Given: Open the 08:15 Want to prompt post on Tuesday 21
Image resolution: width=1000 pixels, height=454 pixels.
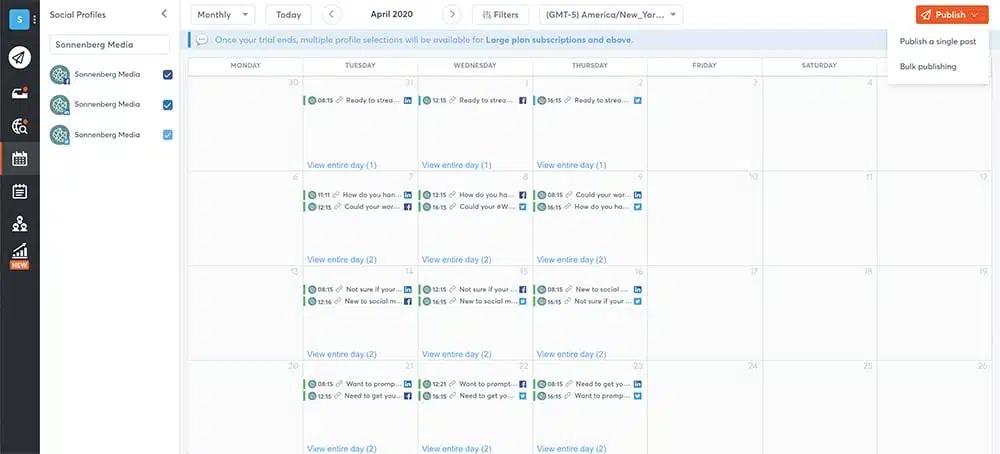Looking at the screenshot, I should click(x=358, y=384).
